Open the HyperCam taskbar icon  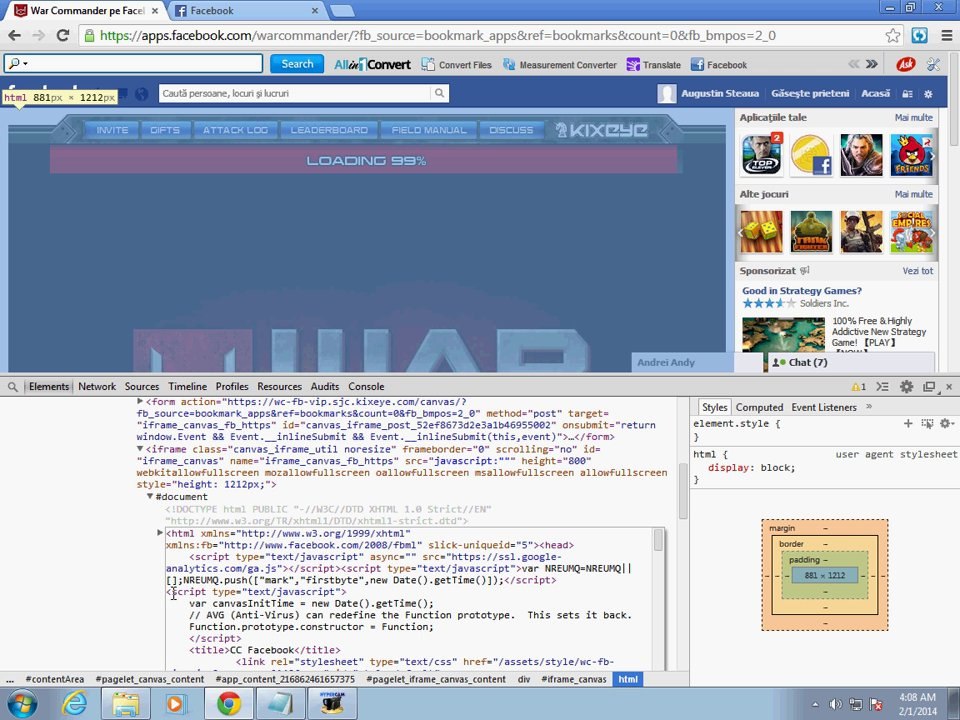[331, 704]
